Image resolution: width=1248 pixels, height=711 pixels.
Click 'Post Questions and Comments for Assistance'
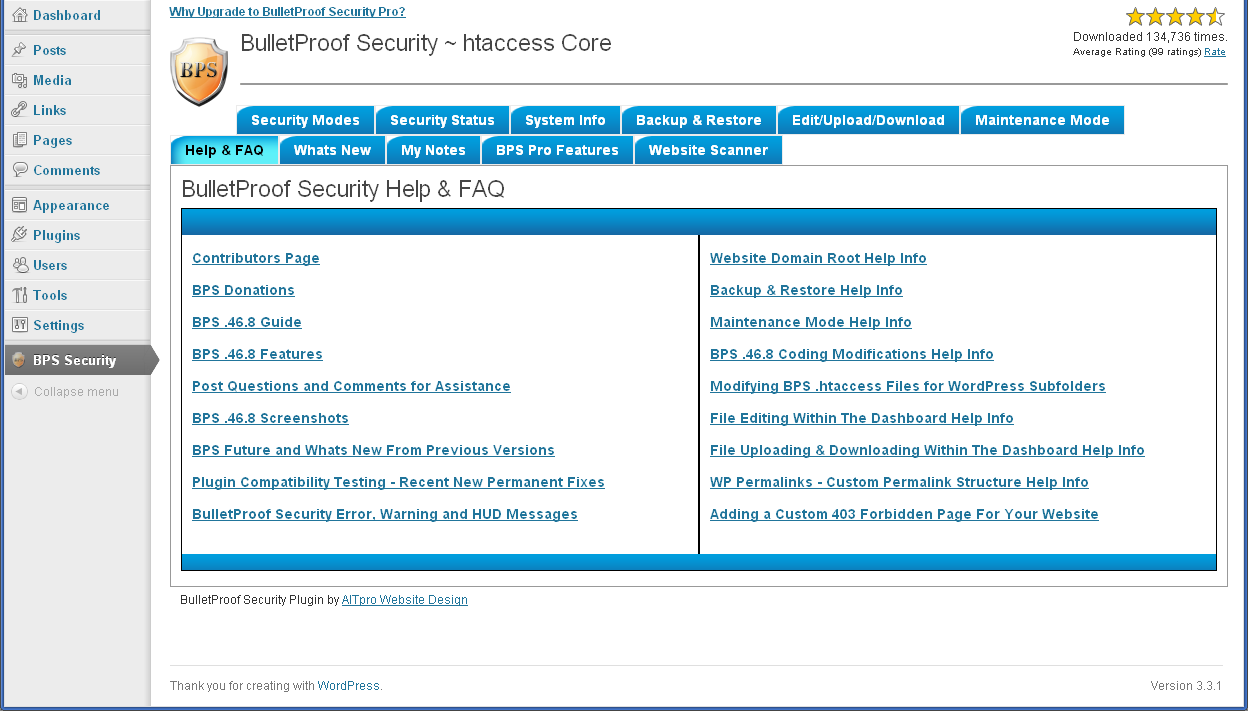point(351,386)
